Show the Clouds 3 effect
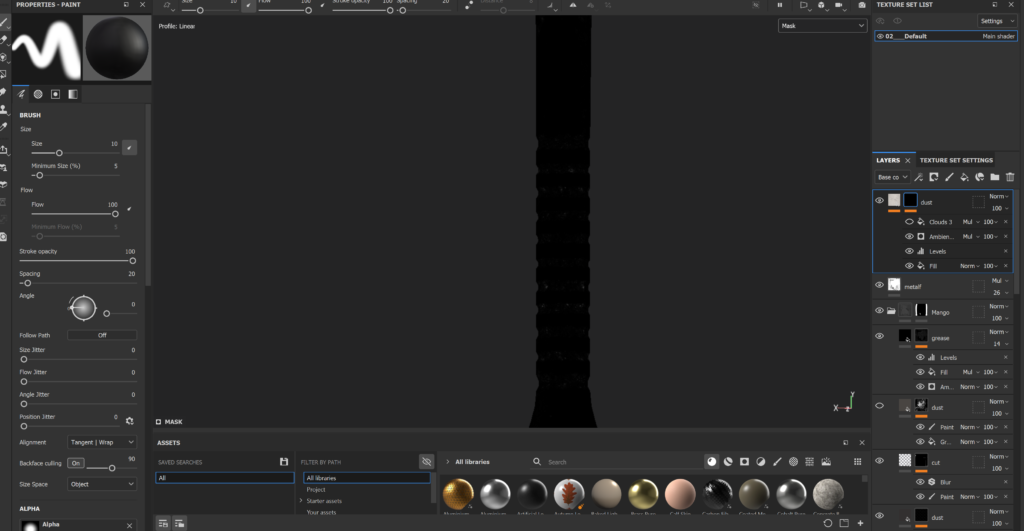Viewport: 1024px width, 531px height. click(908, 222)
